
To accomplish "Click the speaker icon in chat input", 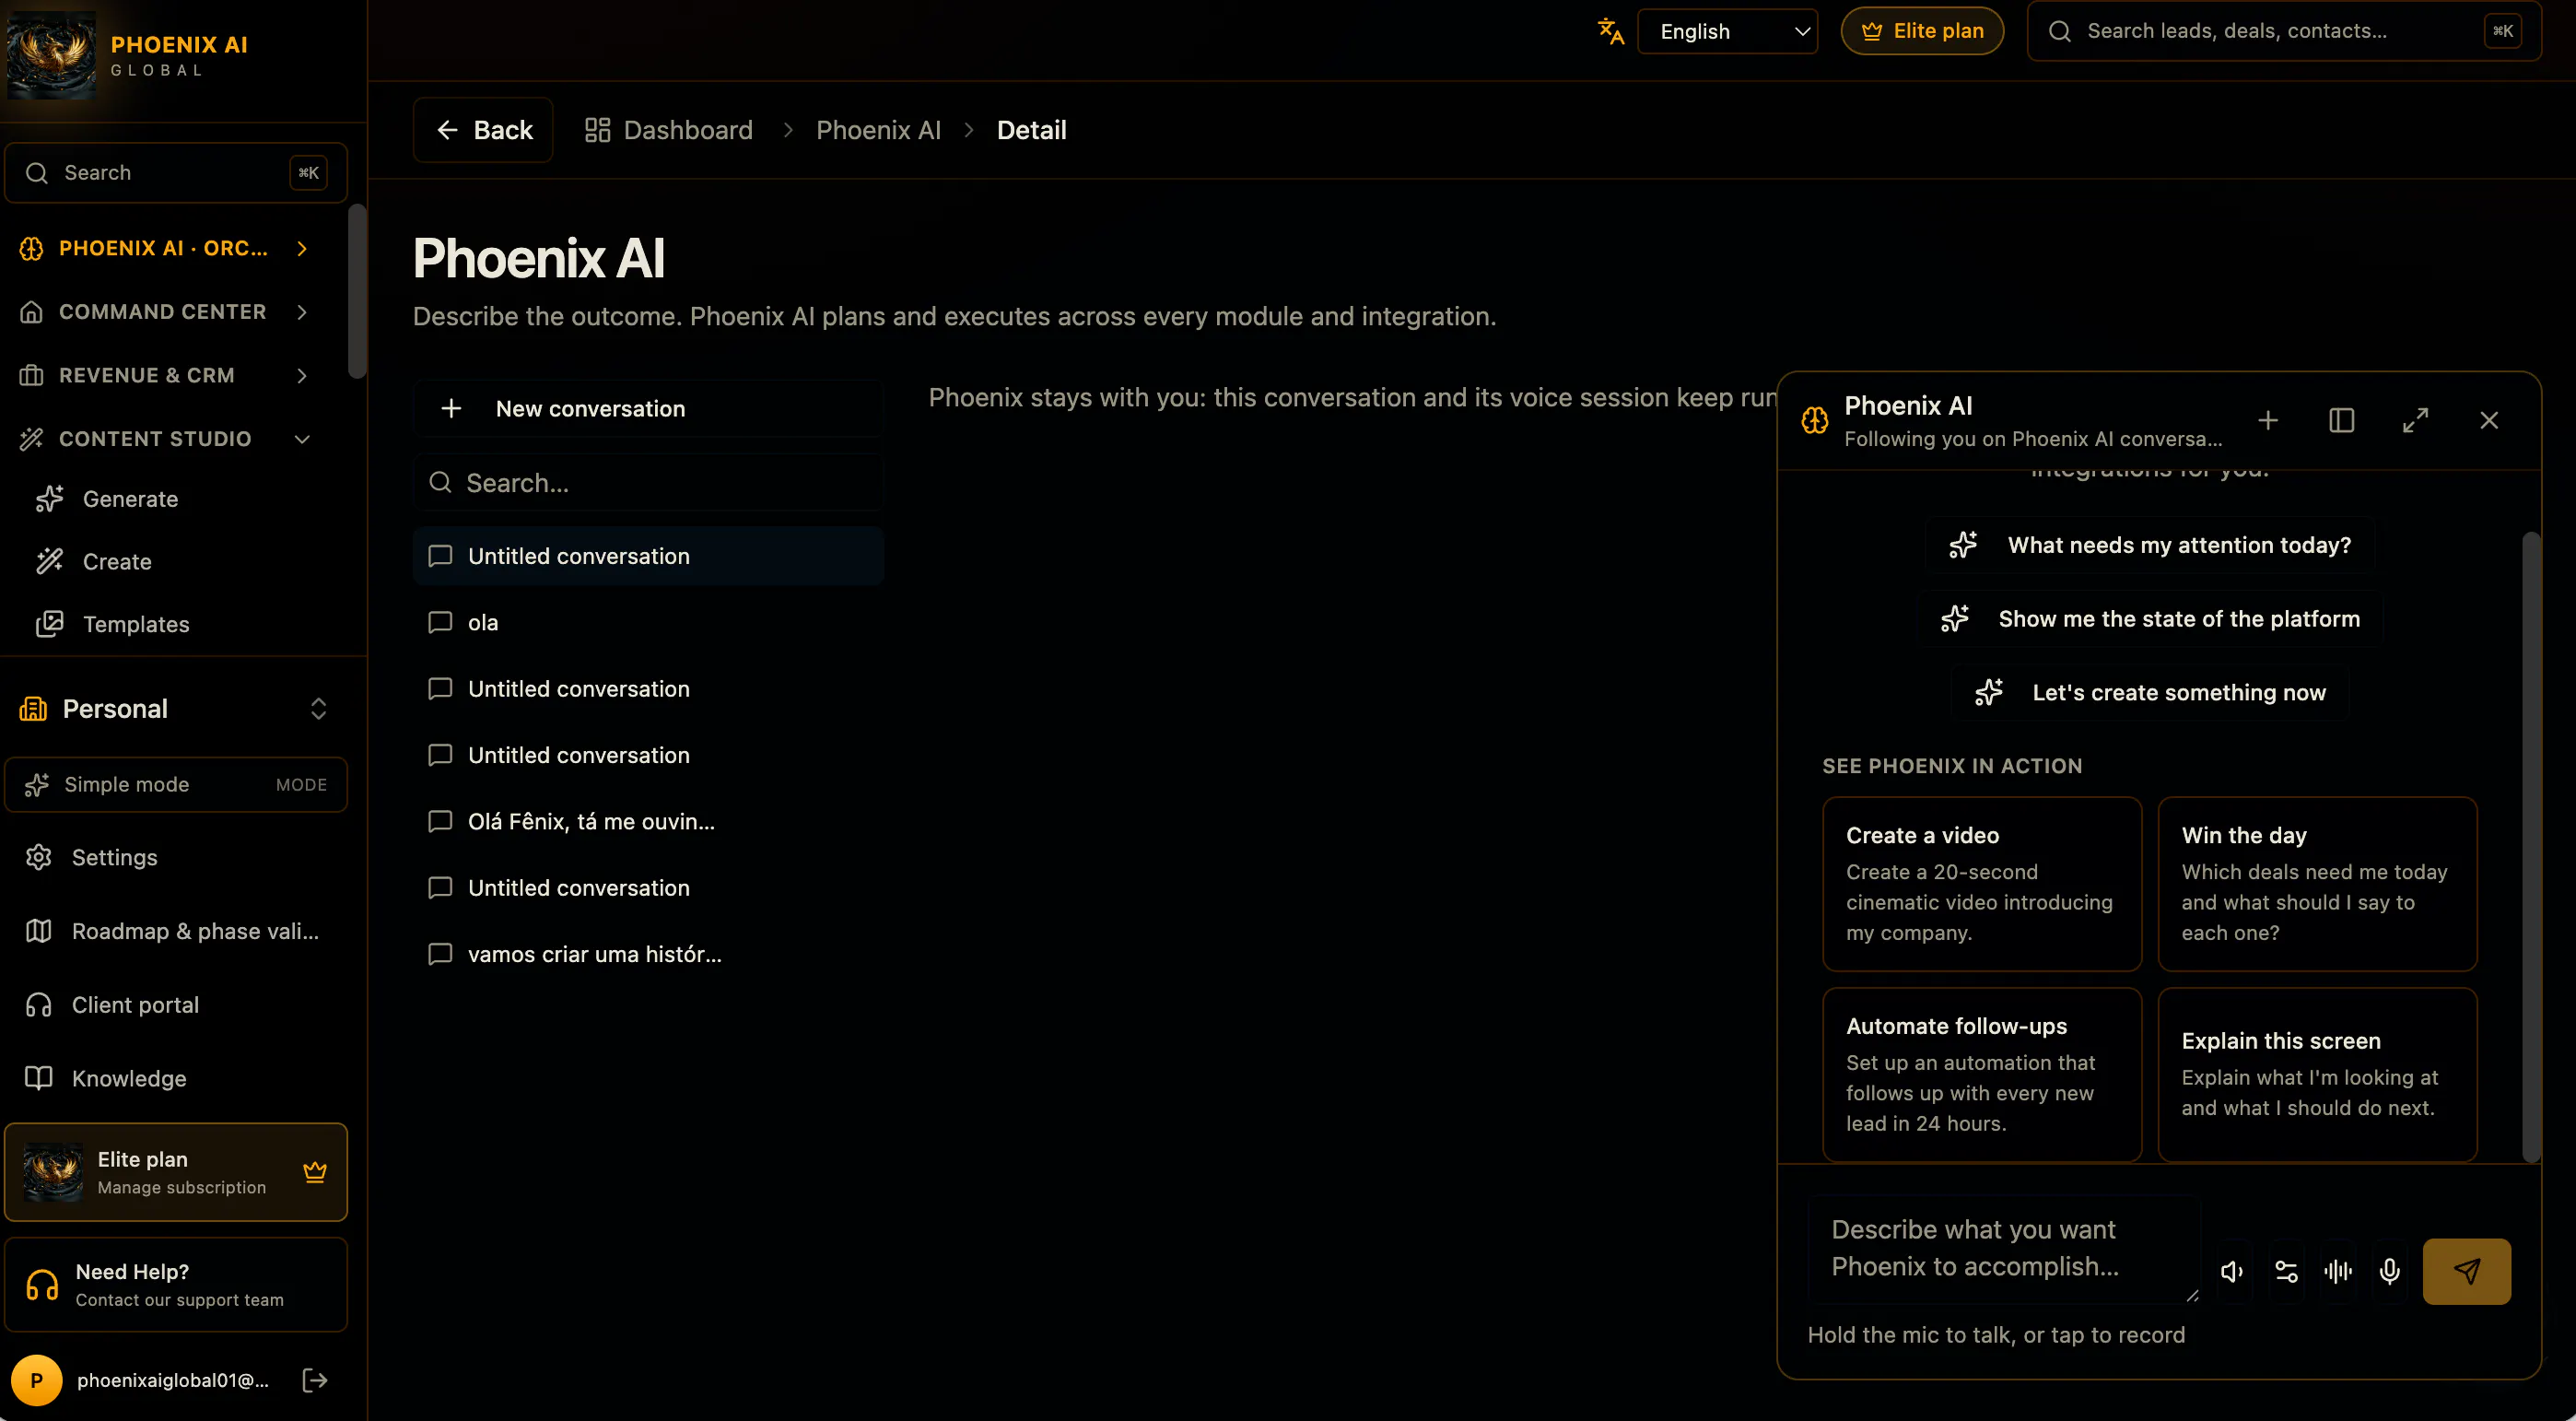I will click(2232, 1271).
